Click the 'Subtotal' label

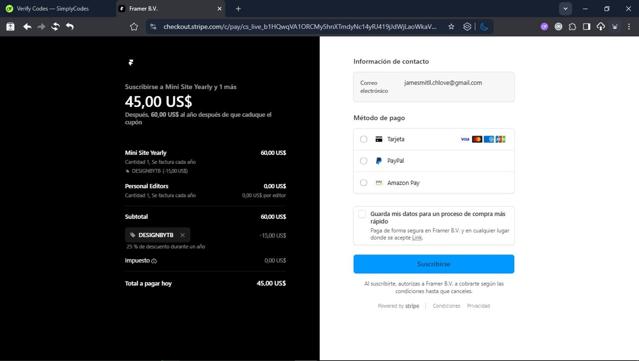136,217
